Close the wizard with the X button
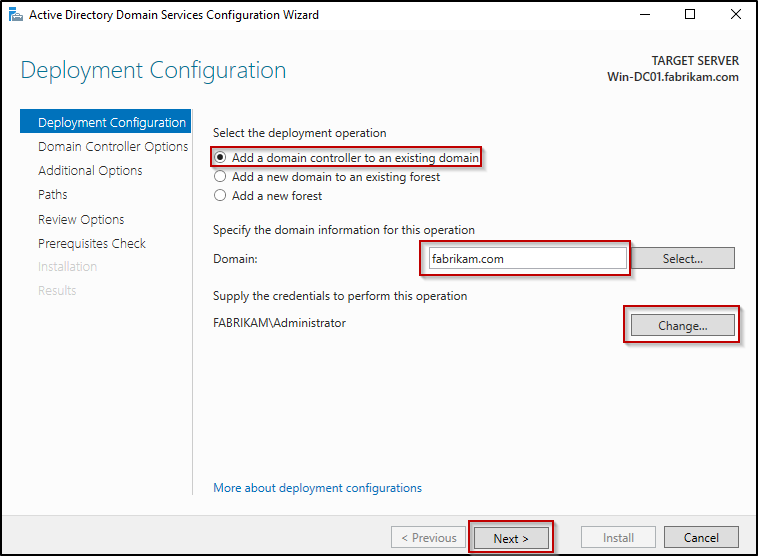The image size is (758, 556). pos(734,14)
